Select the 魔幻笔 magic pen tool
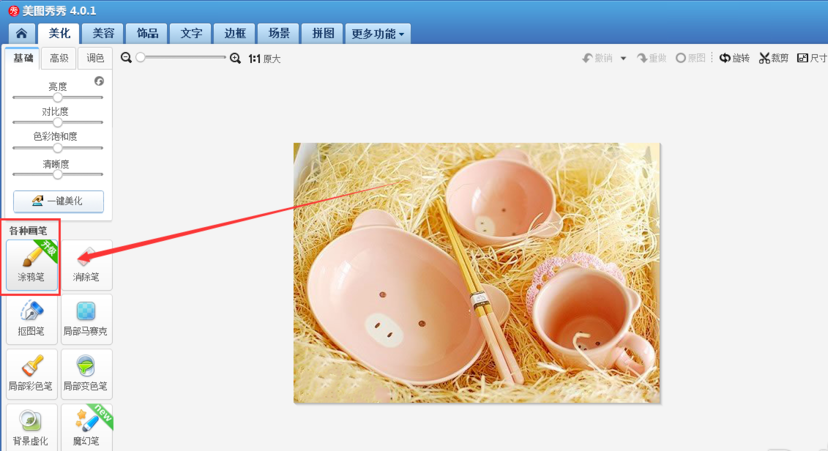This screenshot has width=828, height=451. [87, 428]
